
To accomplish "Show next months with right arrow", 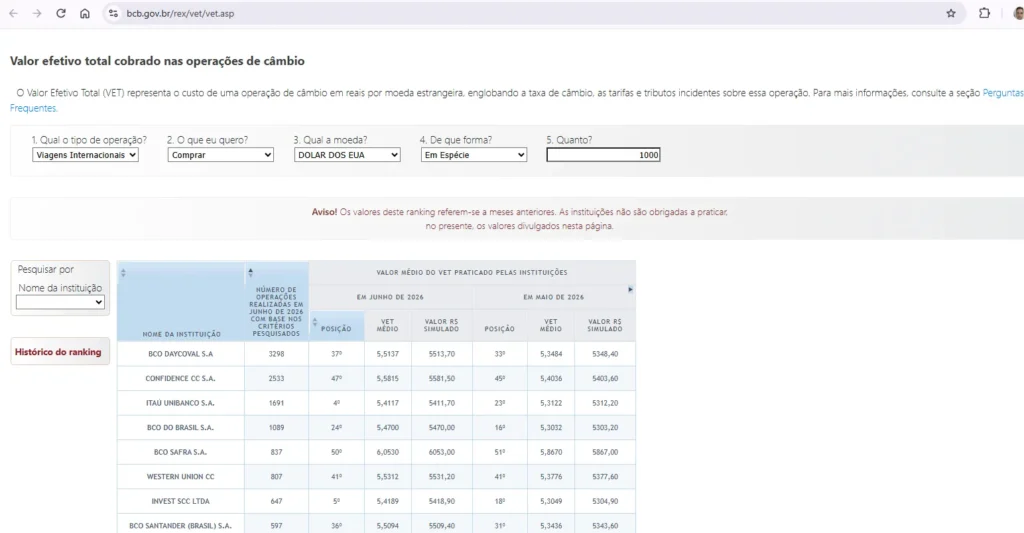I will click(630, 289).
